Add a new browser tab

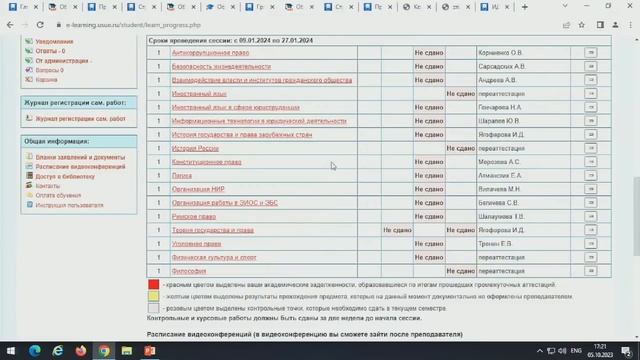524,7
